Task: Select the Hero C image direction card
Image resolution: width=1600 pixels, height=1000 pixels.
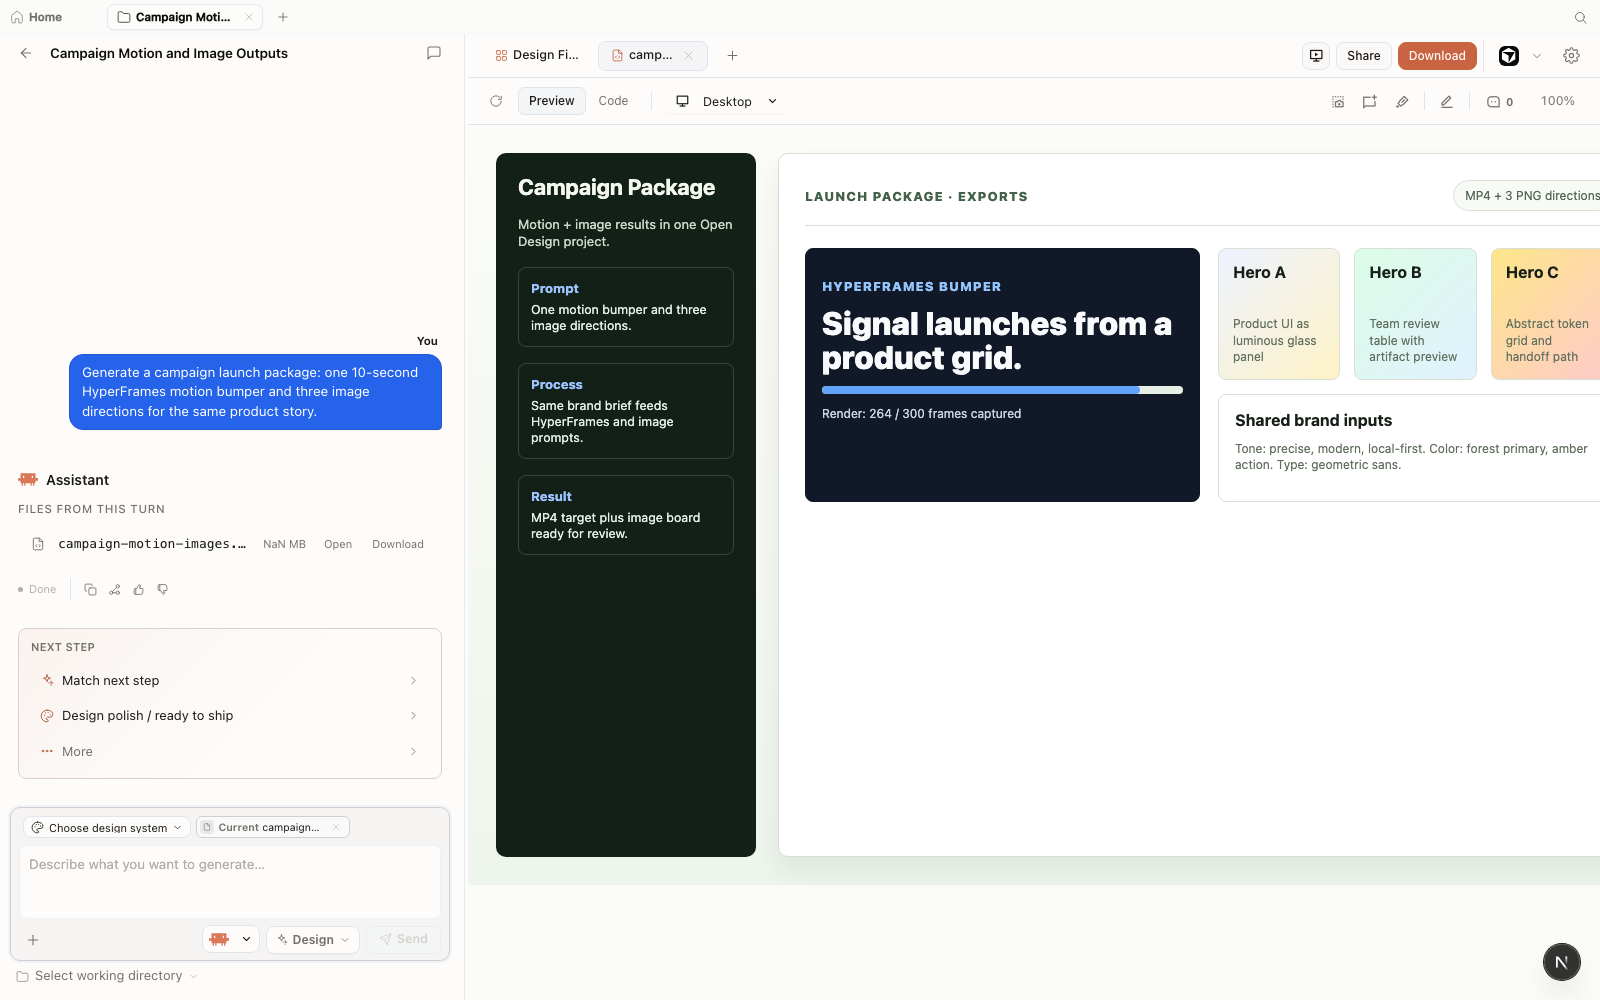Action: [1546, 314]
